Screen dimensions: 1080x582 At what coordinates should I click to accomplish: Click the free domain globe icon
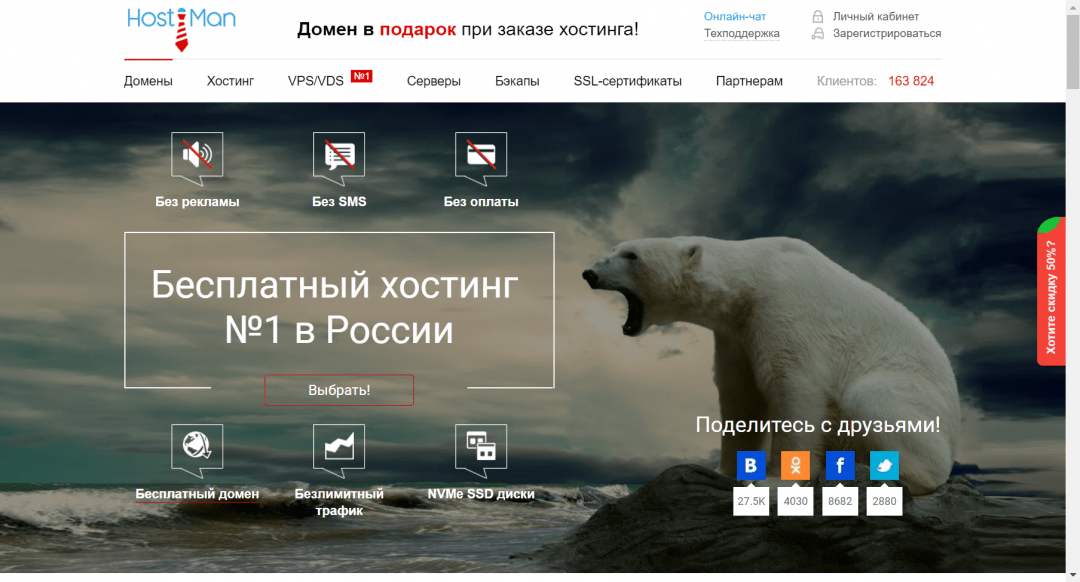point(197,447)
